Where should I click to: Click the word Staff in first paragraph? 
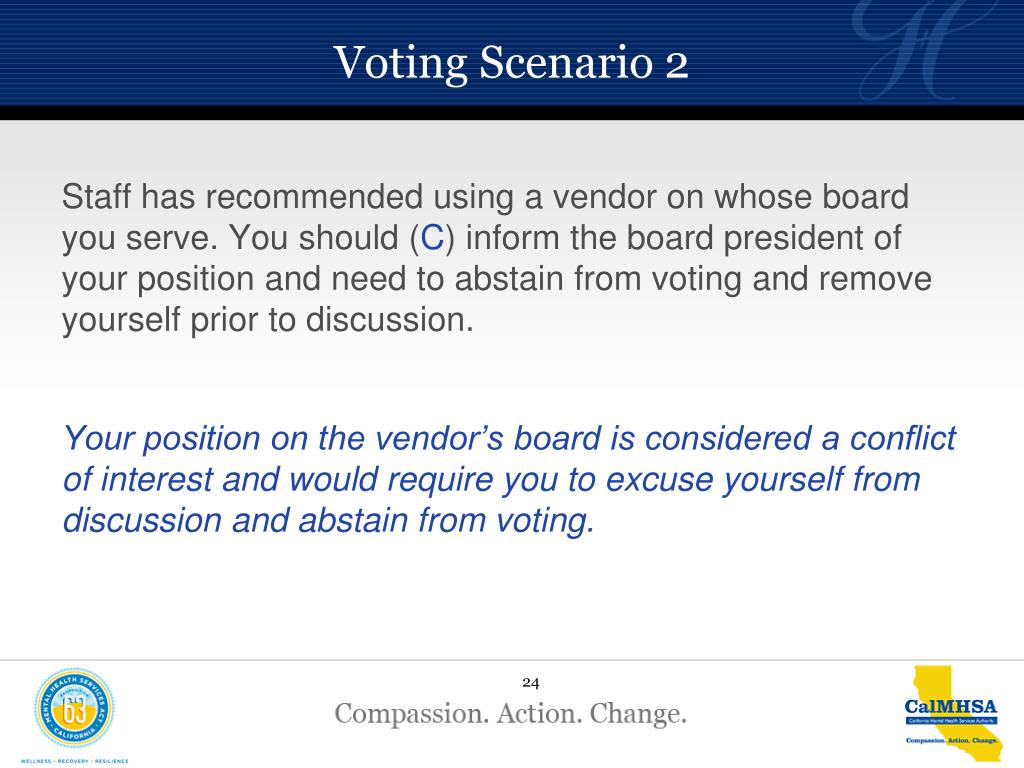coord(97,197)
